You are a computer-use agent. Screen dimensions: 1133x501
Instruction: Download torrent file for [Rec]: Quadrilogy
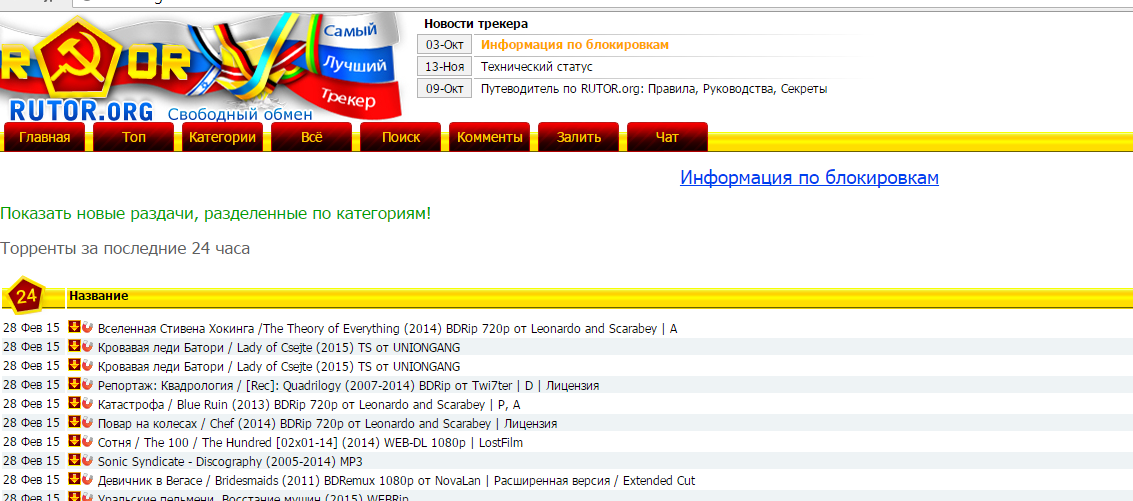point(73,383)
